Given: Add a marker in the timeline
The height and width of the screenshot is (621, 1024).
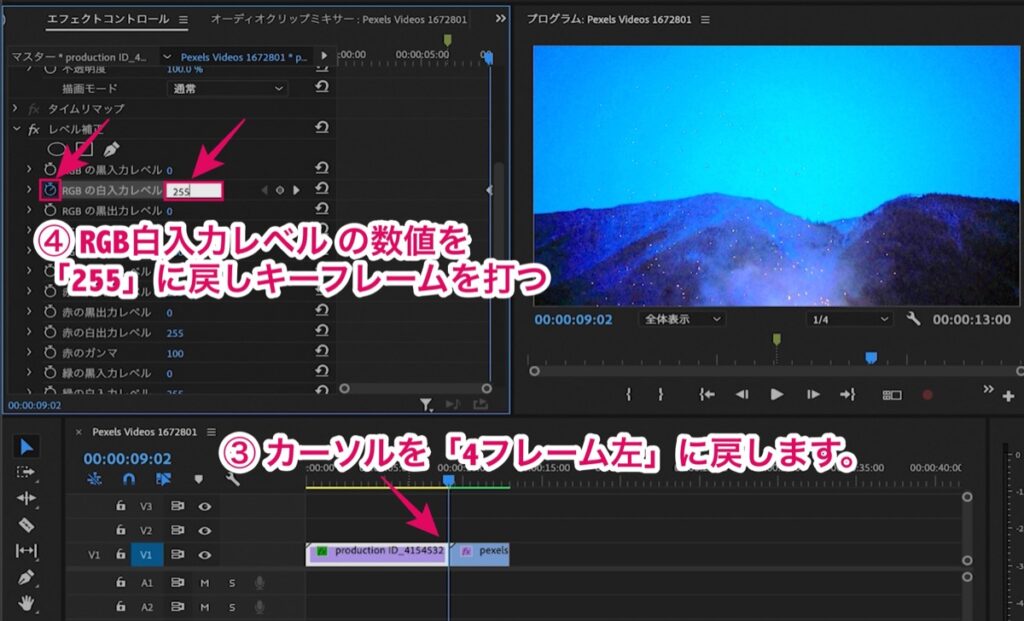Looking at the screenshot, I should [x=199, y=479].
